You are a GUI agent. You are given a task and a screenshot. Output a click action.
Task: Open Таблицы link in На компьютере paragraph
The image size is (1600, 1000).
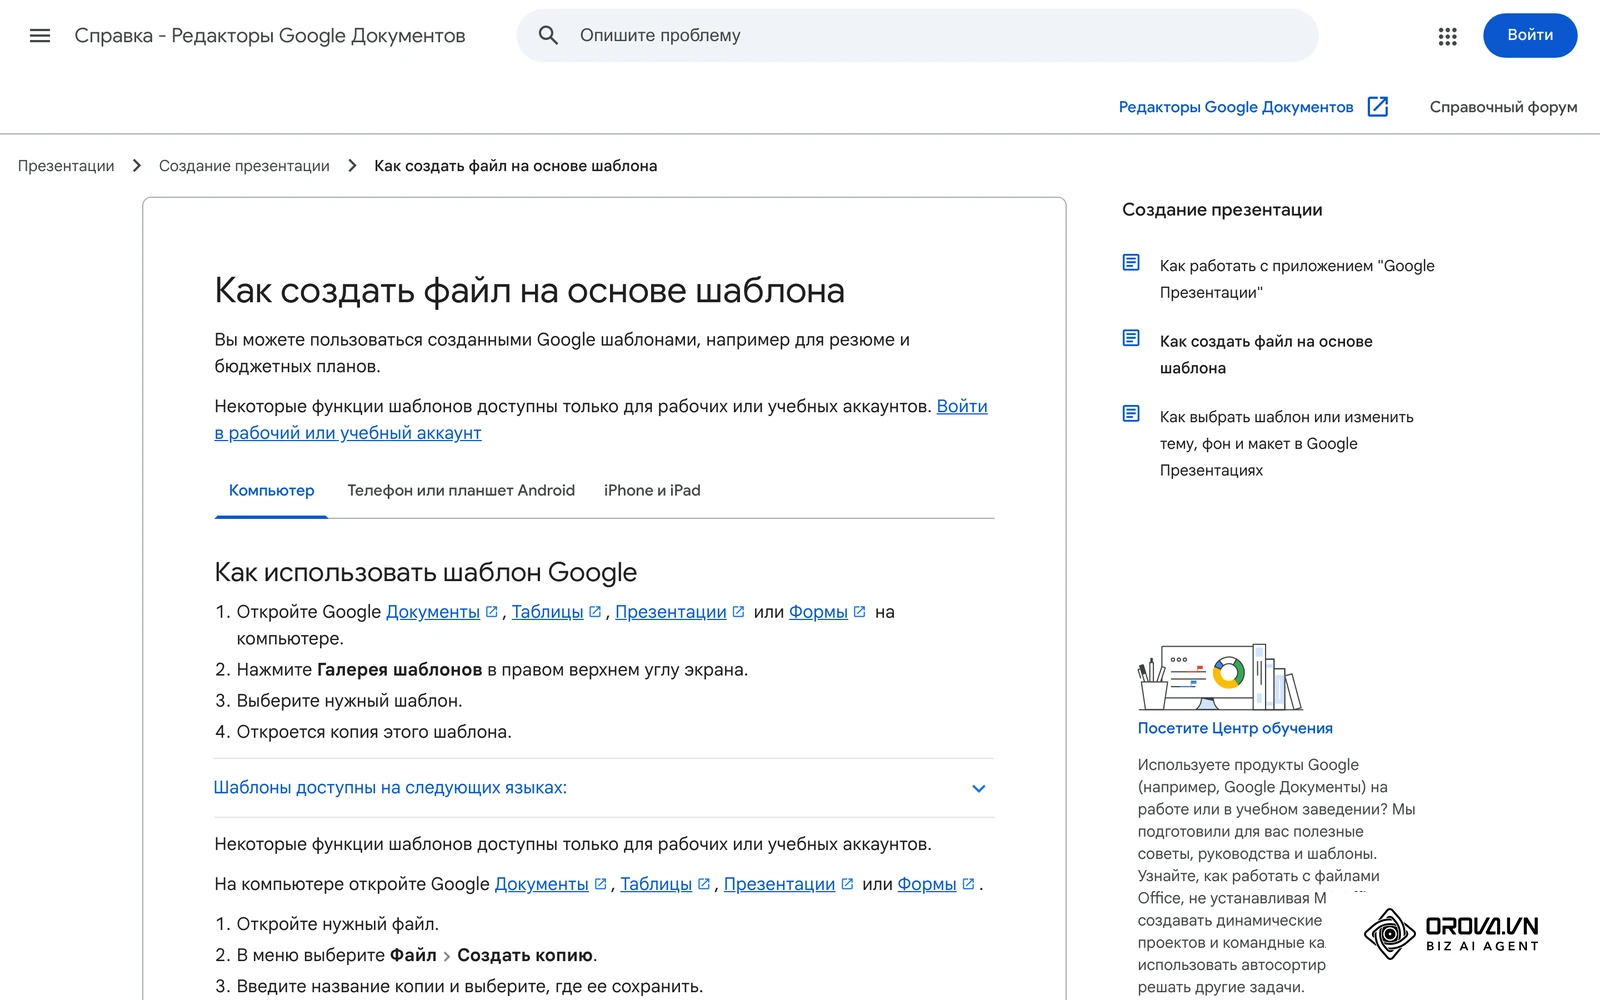pyautogui.click(x=656, y=884)
